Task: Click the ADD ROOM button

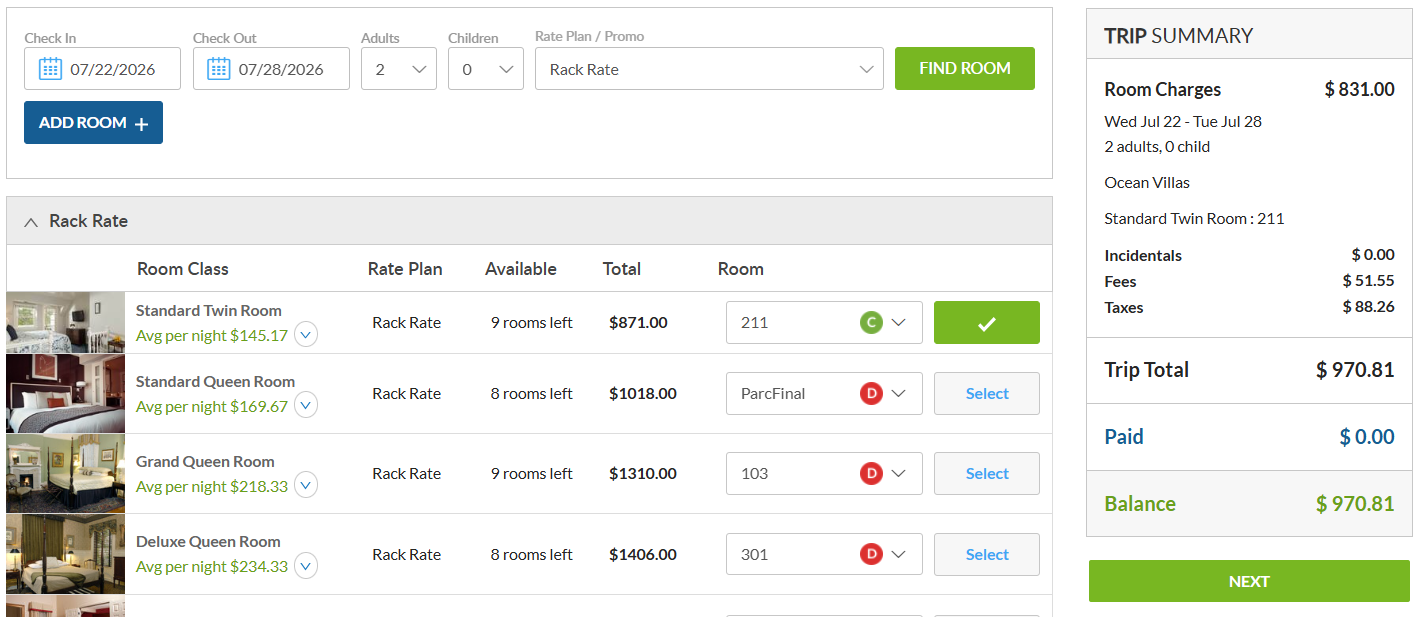Action: tap(93, 122)
